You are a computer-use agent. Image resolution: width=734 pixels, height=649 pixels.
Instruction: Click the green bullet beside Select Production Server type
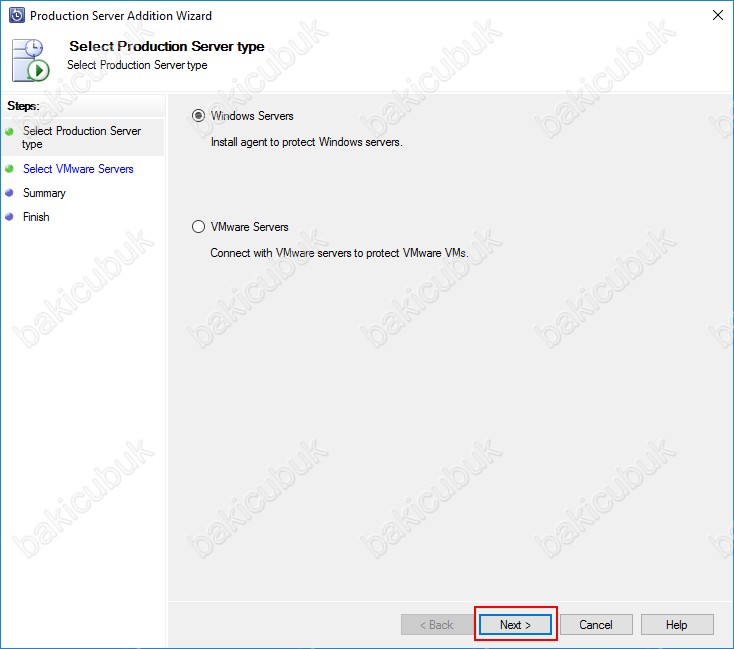[x=9, y=132]
